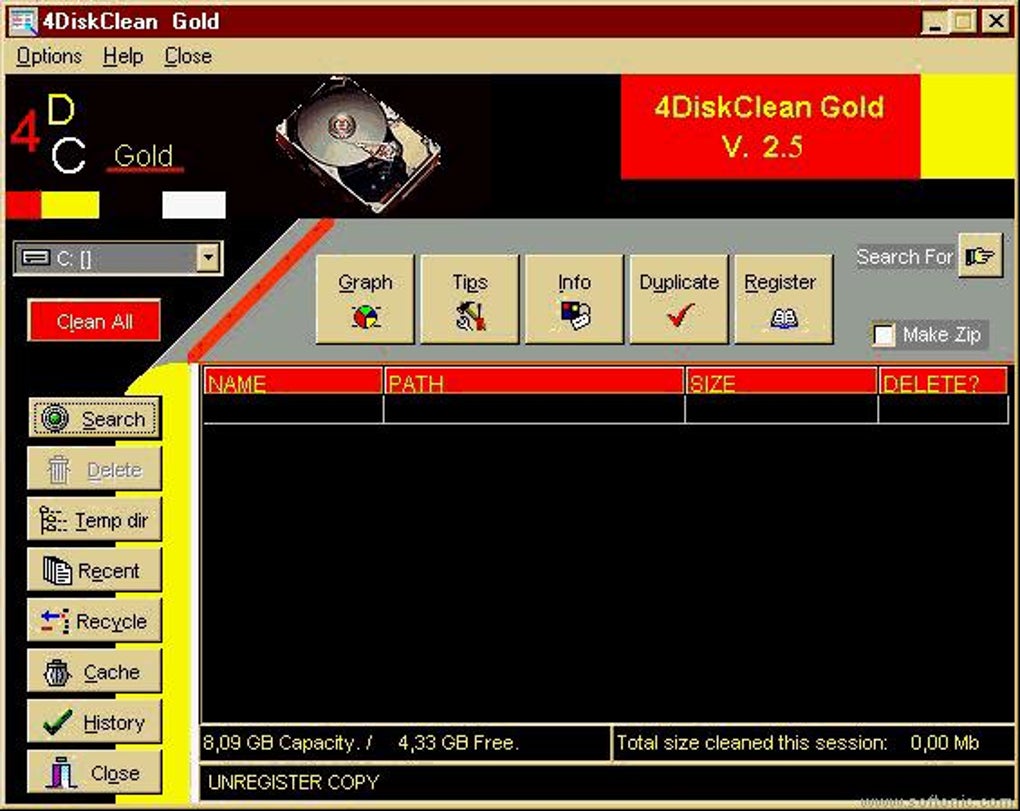Click the red Clean All button
This screenshot has width=1020, height=811.
point(94,321)
